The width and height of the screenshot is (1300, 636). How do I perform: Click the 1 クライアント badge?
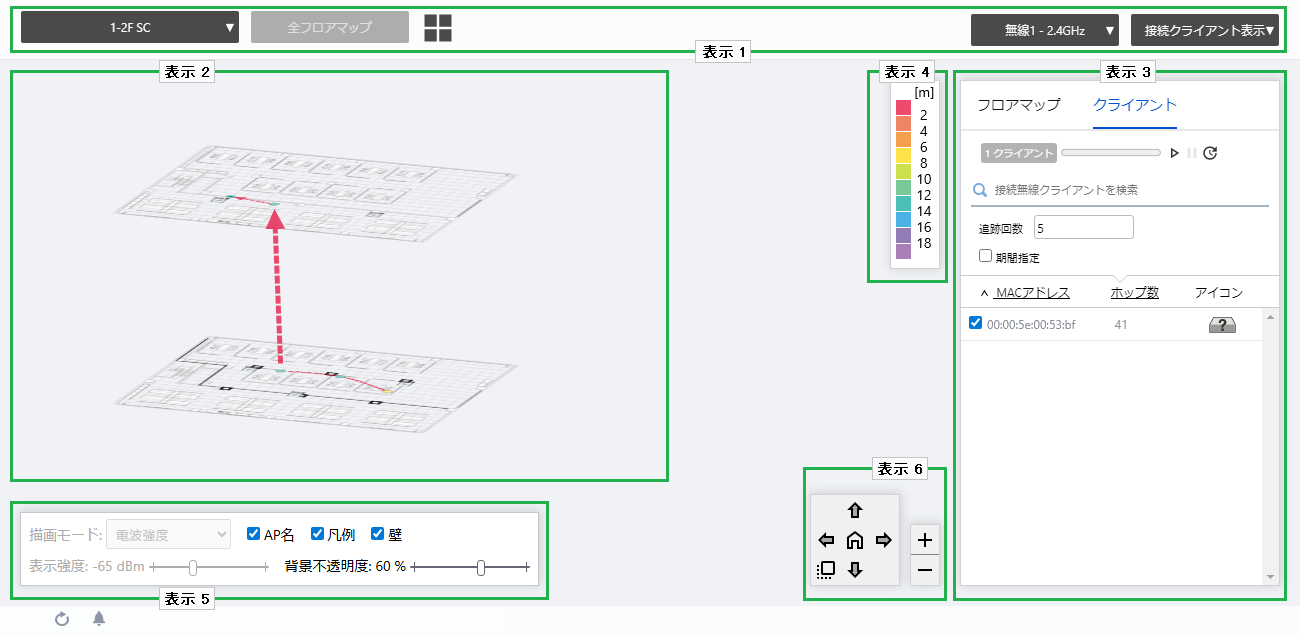tap(1019, 153)
